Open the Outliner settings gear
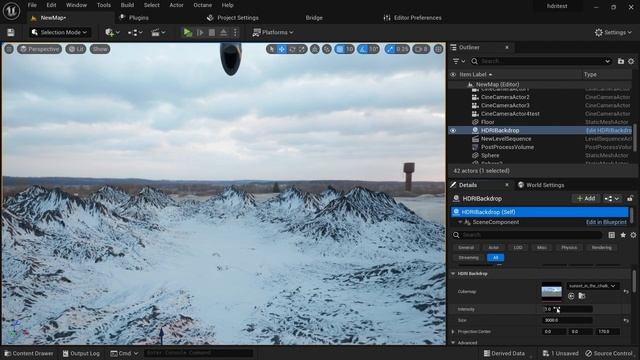The height and width of the screenshot is (360, 640). click(x=631, y=61)
